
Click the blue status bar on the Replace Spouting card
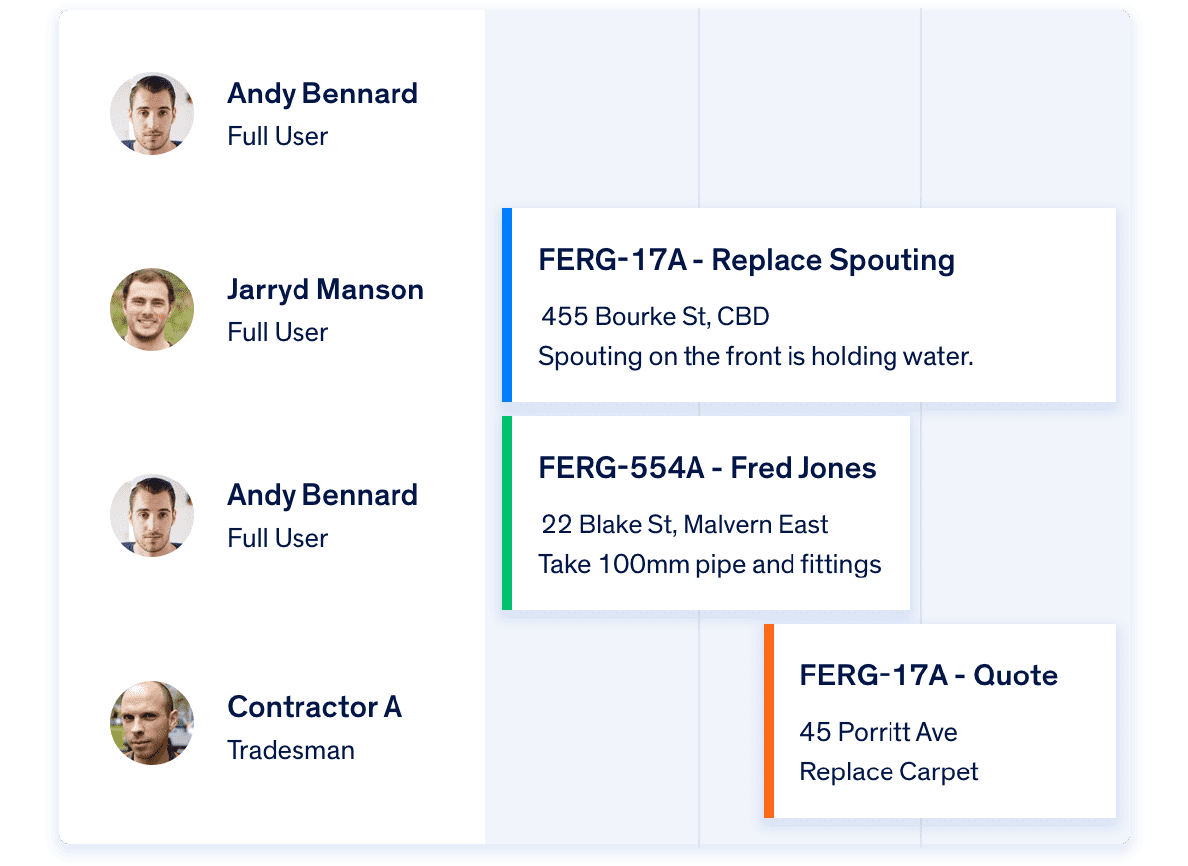pos(507,305)
